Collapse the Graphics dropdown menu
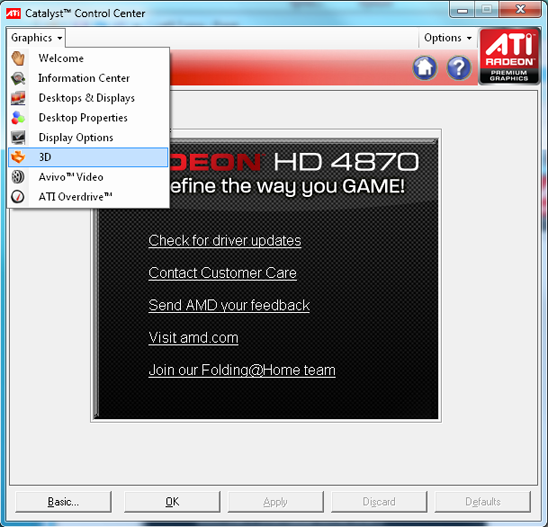The image size is (548, 527). point(36,38)
